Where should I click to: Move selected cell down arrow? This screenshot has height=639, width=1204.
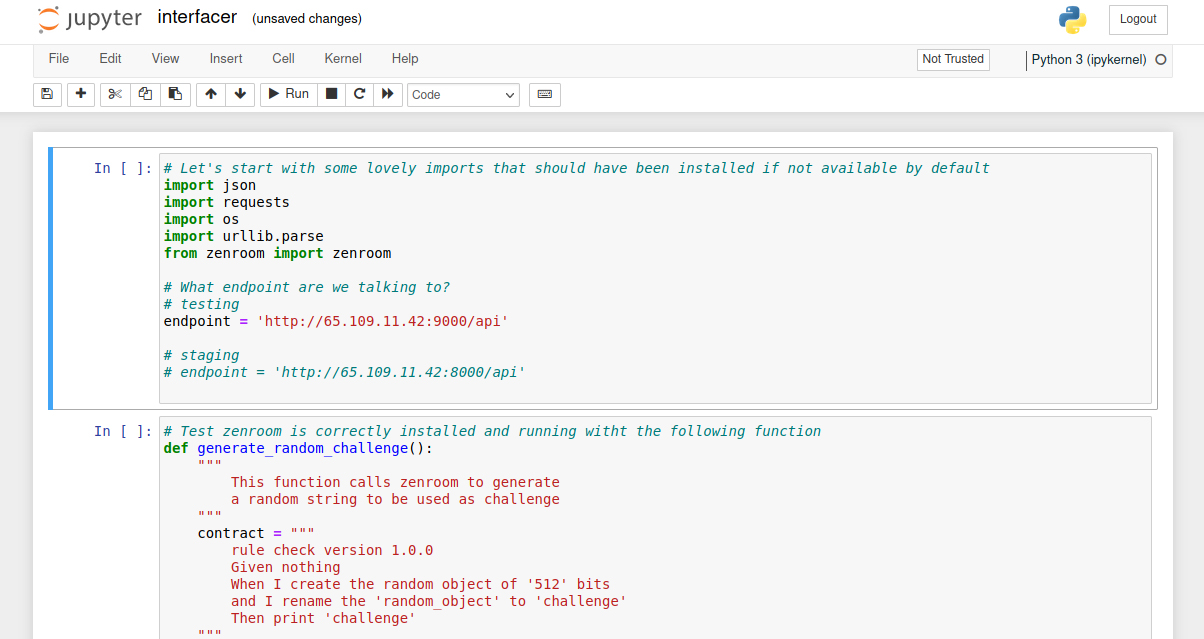click(x=240, y=94)
